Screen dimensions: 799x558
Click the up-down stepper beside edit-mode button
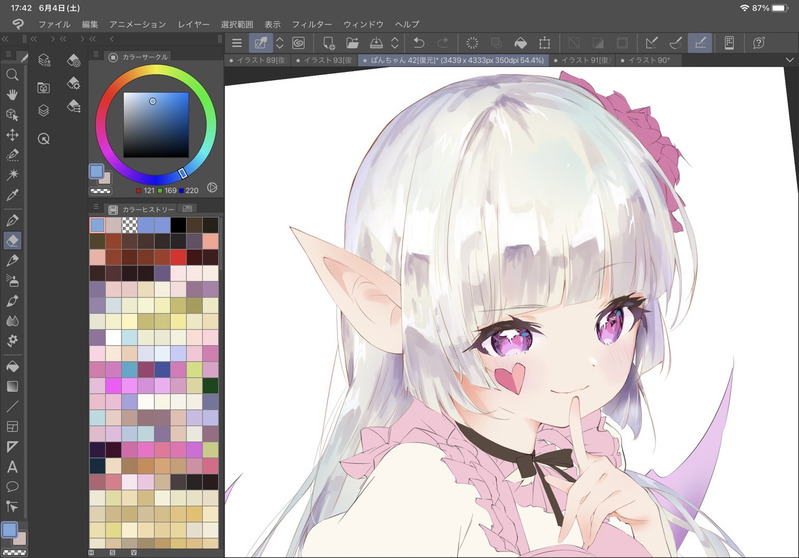point(279,43)
